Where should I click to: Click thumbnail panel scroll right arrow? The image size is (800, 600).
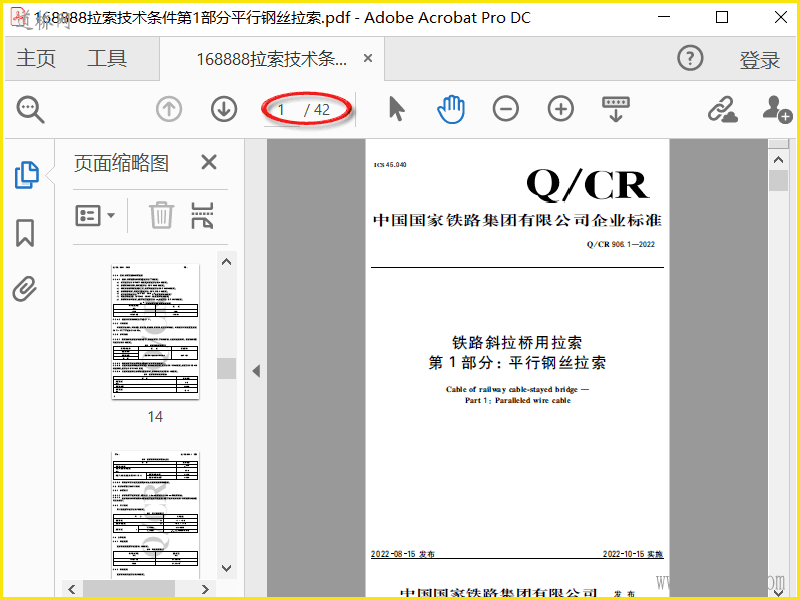pyautogui.click(x=205, y=589)
